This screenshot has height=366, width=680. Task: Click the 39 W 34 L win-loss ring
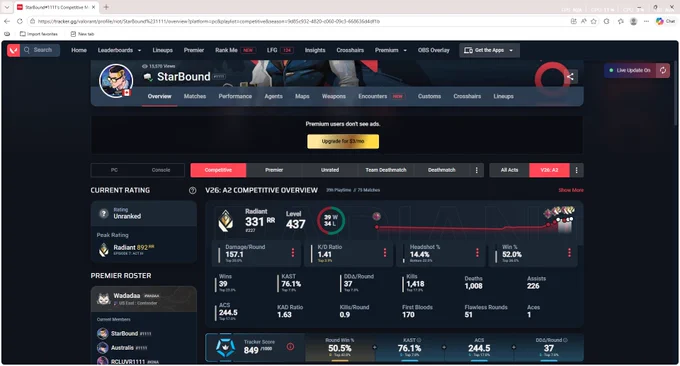331,220
